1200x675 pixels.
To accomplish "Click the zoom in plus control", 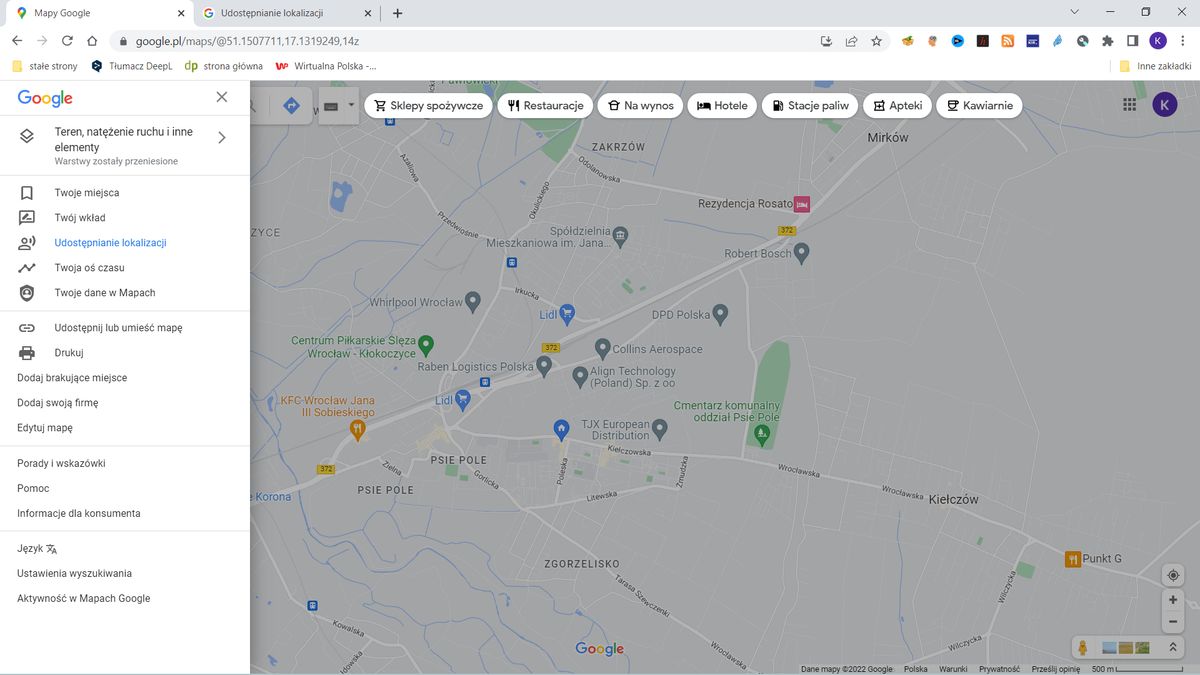I will tap(1172, 599).
